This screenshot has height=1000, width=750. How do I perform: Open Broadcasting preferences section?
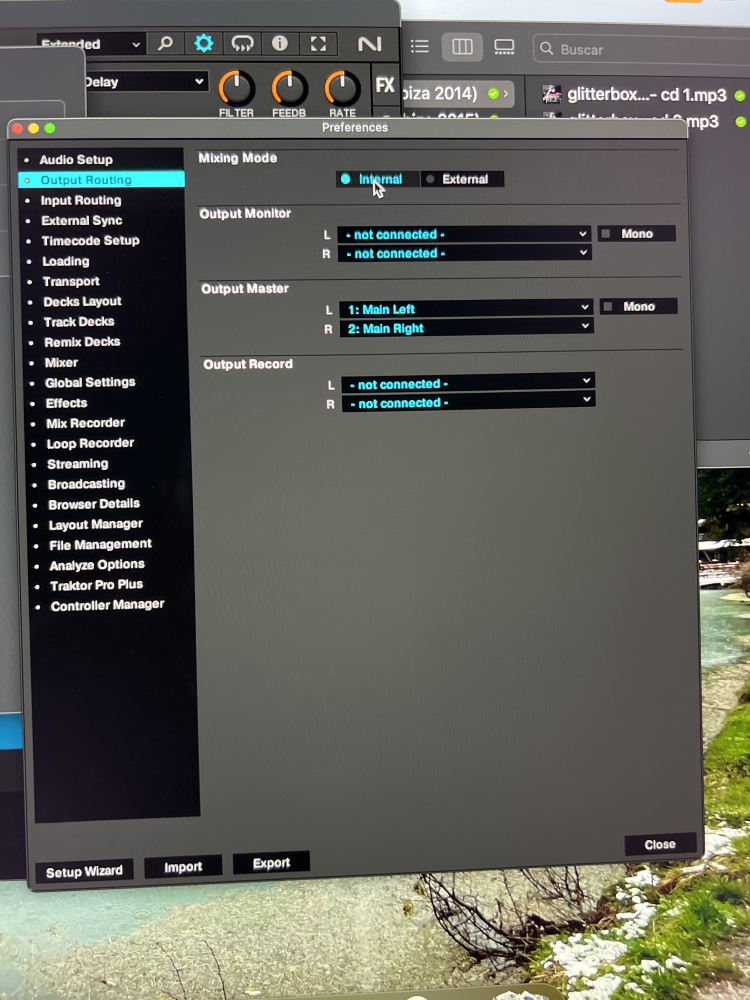coord(86,483)
